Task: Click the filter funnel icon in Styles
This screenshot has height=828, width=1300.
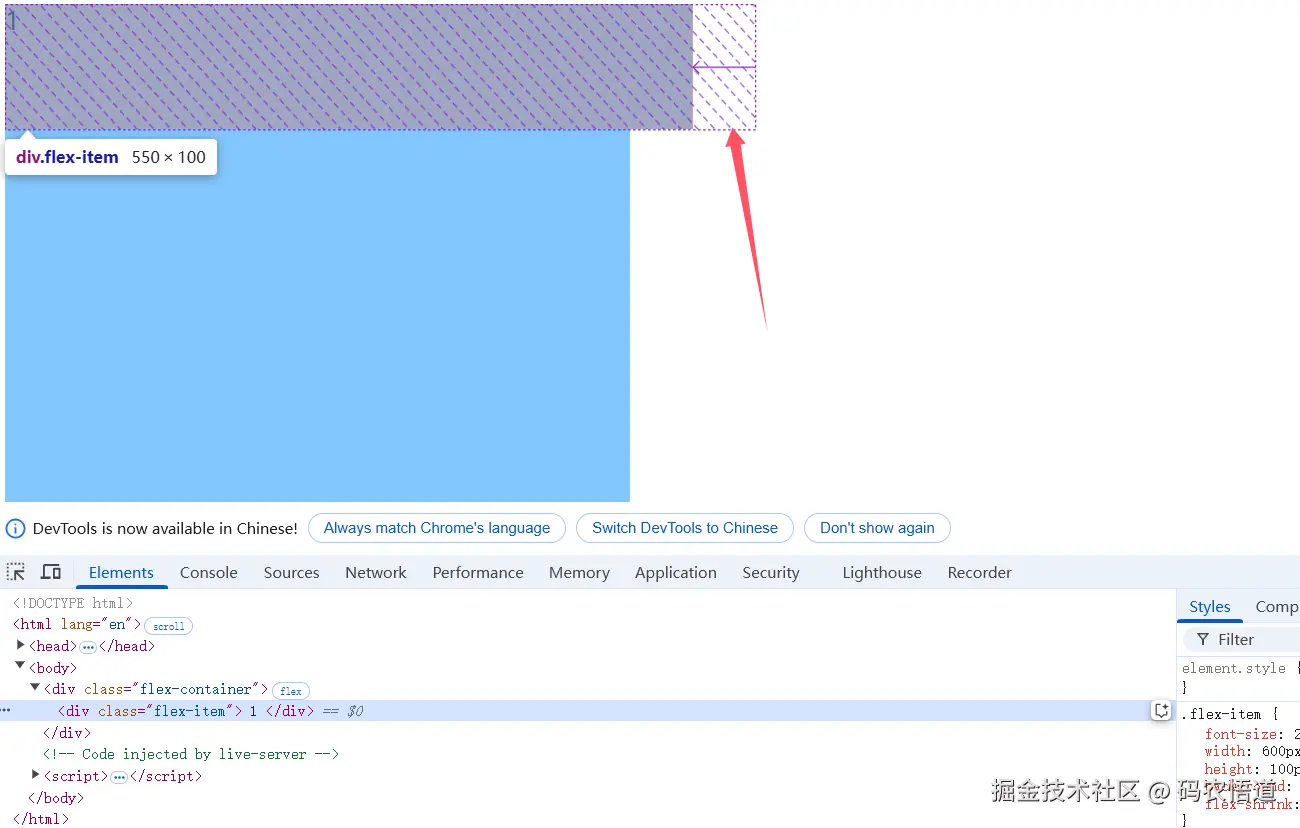Action: 1203,639
